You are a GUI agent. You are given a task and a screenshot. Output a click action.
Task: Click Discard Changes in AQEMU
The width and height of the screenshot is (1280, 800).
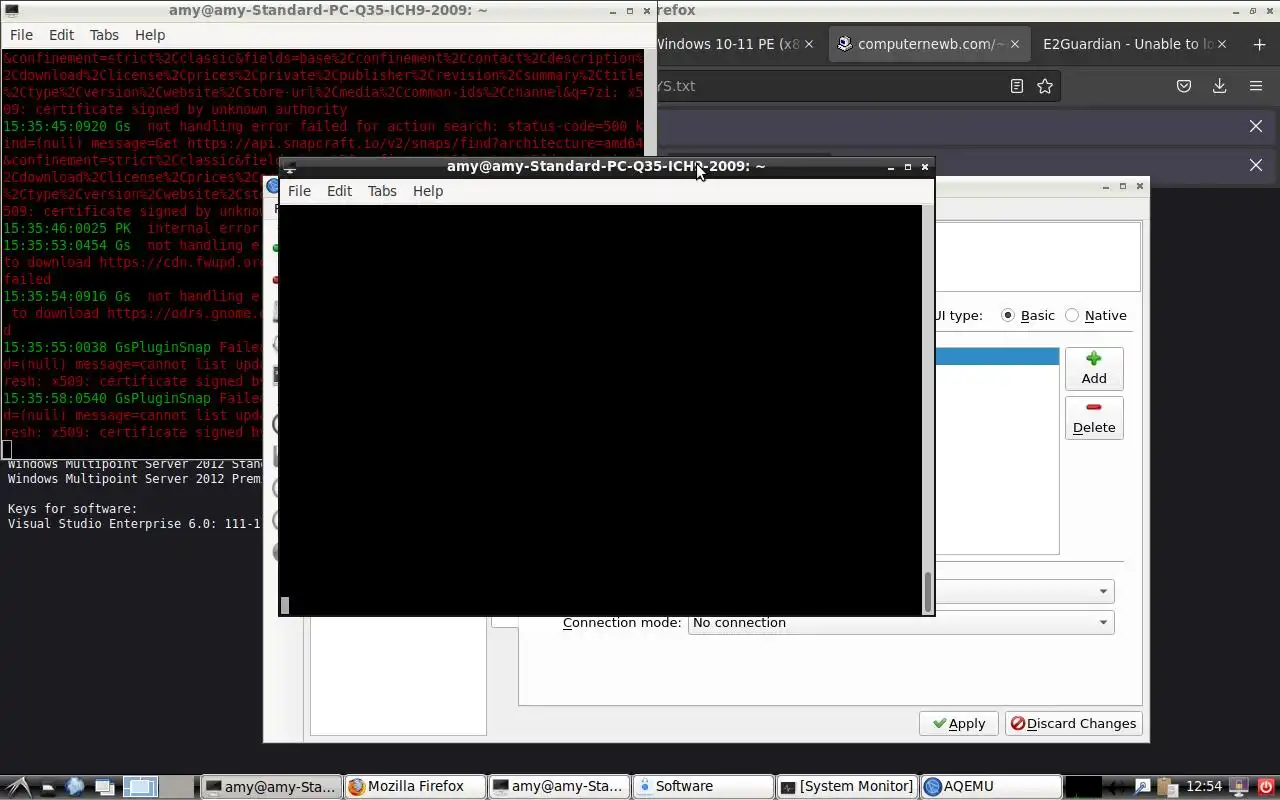coord(1074,723)
